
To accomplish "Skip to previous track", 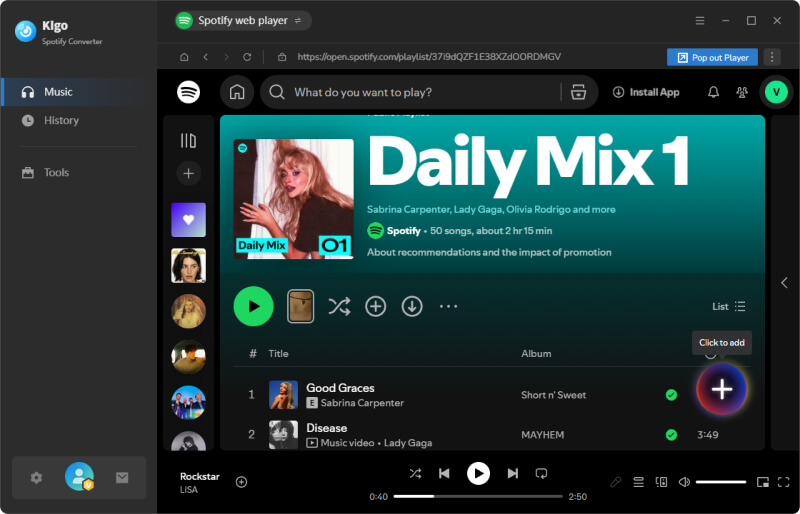I will tap(444, 474).
